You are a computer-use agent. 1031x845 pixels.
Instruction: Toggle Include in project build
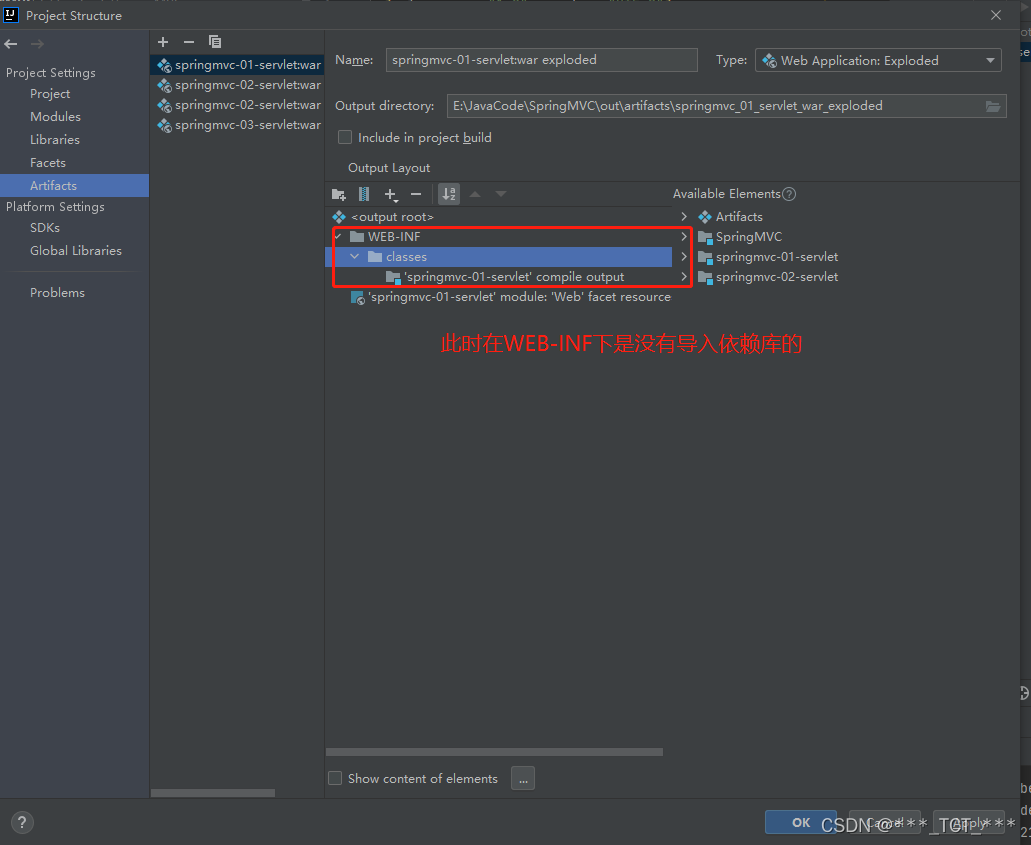click(x=345, y=137)
